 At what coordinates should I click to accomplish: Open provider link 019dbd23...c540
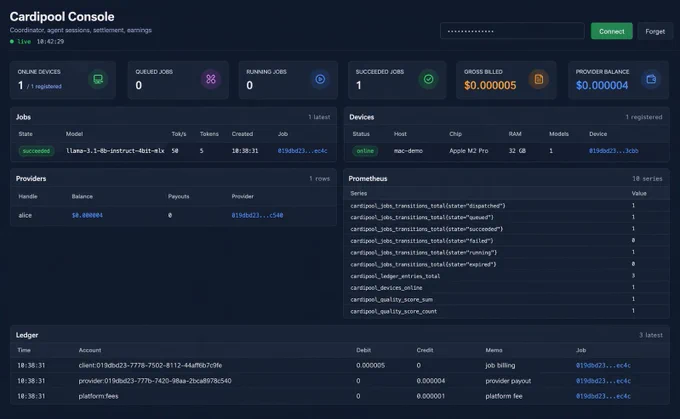[x=257, y=215]
